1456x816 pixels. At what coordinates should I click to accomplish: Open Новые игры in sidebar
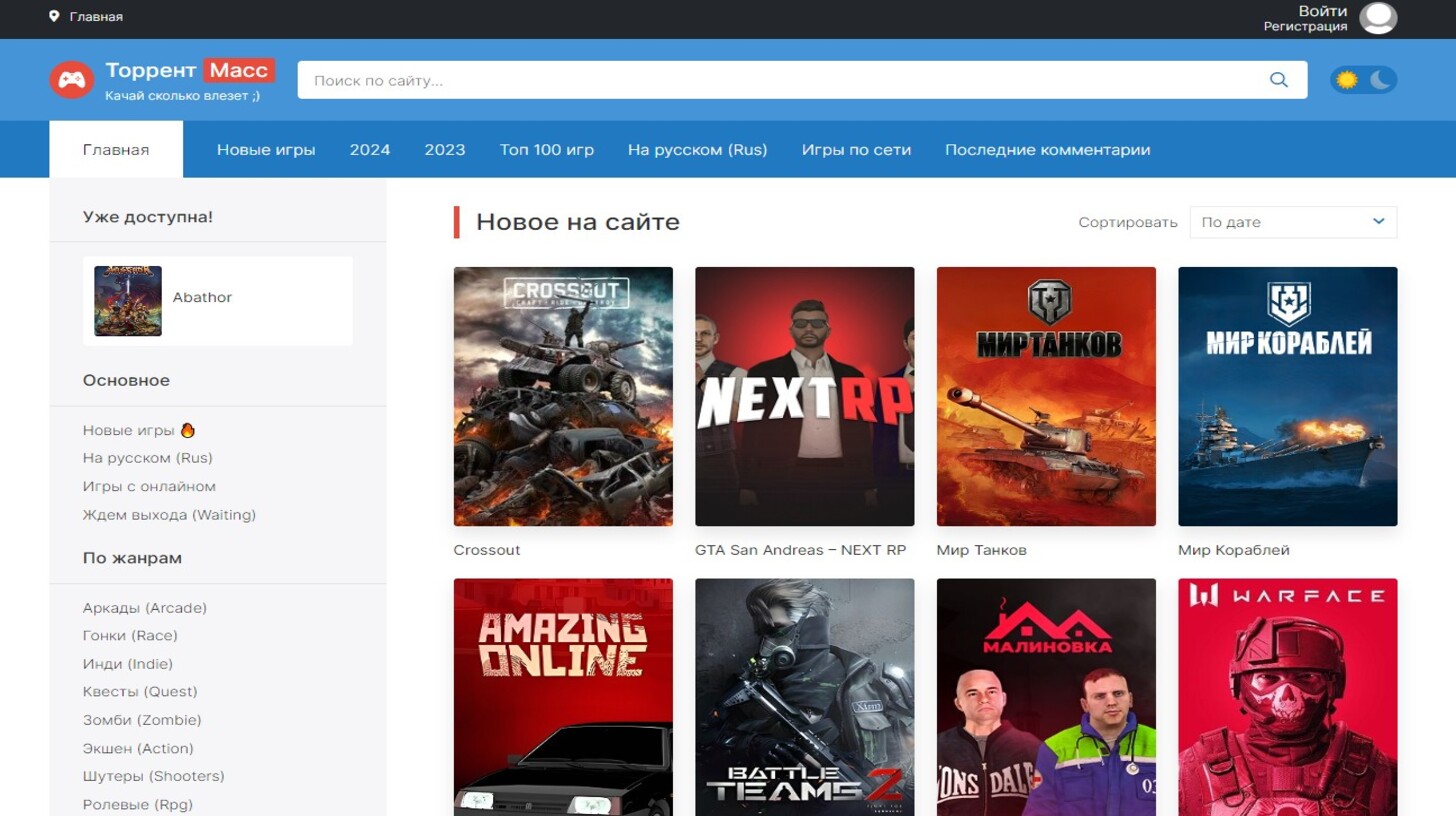pos(129,430)
